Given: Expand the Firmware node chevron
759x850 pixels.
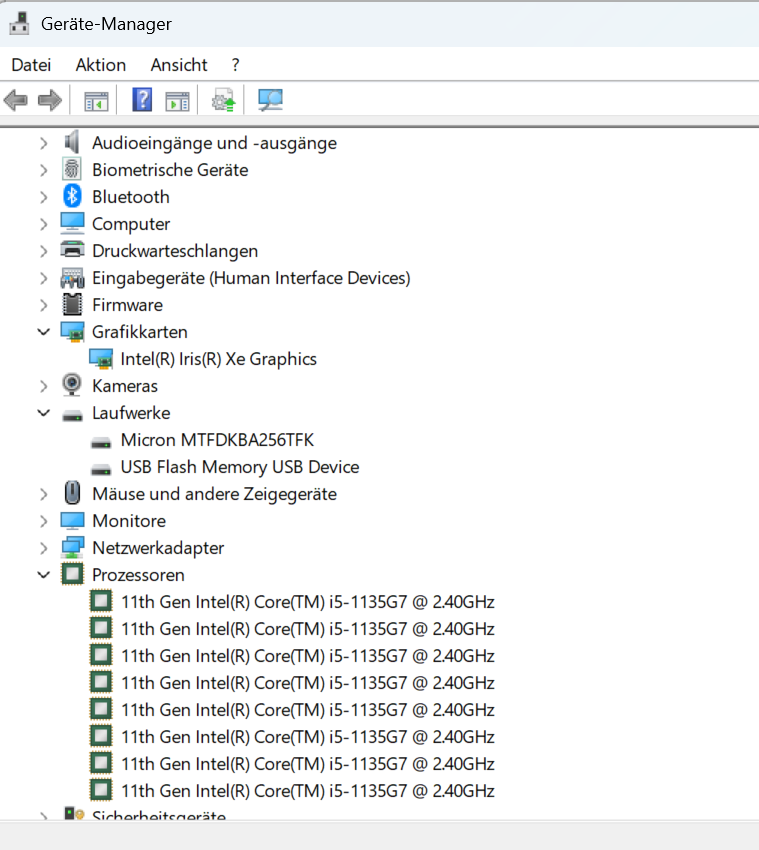Looking at the screenshot, I should (44, 305).
